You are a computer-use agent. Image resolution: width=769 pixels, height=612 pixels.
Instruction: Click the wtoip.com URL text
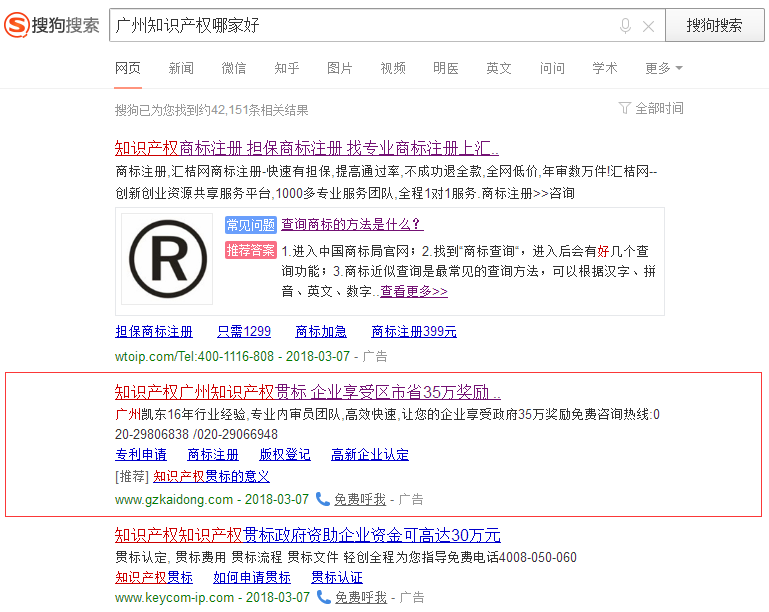(194, 356)
